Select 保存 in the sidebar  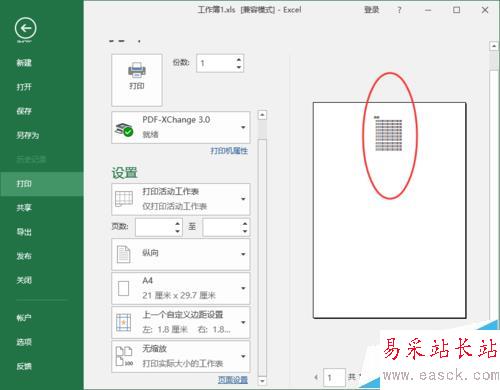point(24,111)
